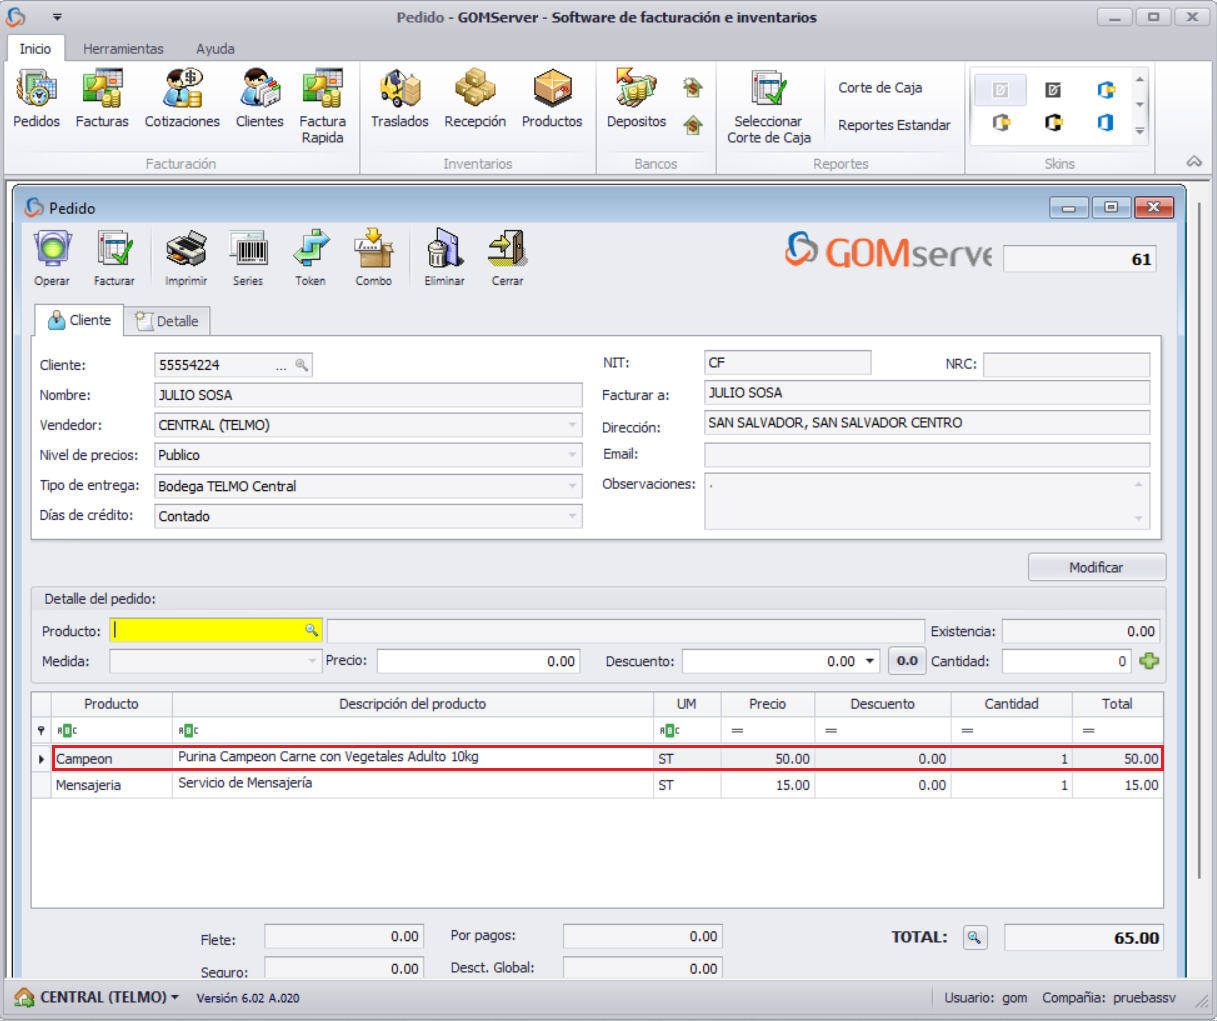The width and height of the screenshot is (1217, 1021).
Task: Open Nivel de precios dropdown
Action: (x=572, y=455)
